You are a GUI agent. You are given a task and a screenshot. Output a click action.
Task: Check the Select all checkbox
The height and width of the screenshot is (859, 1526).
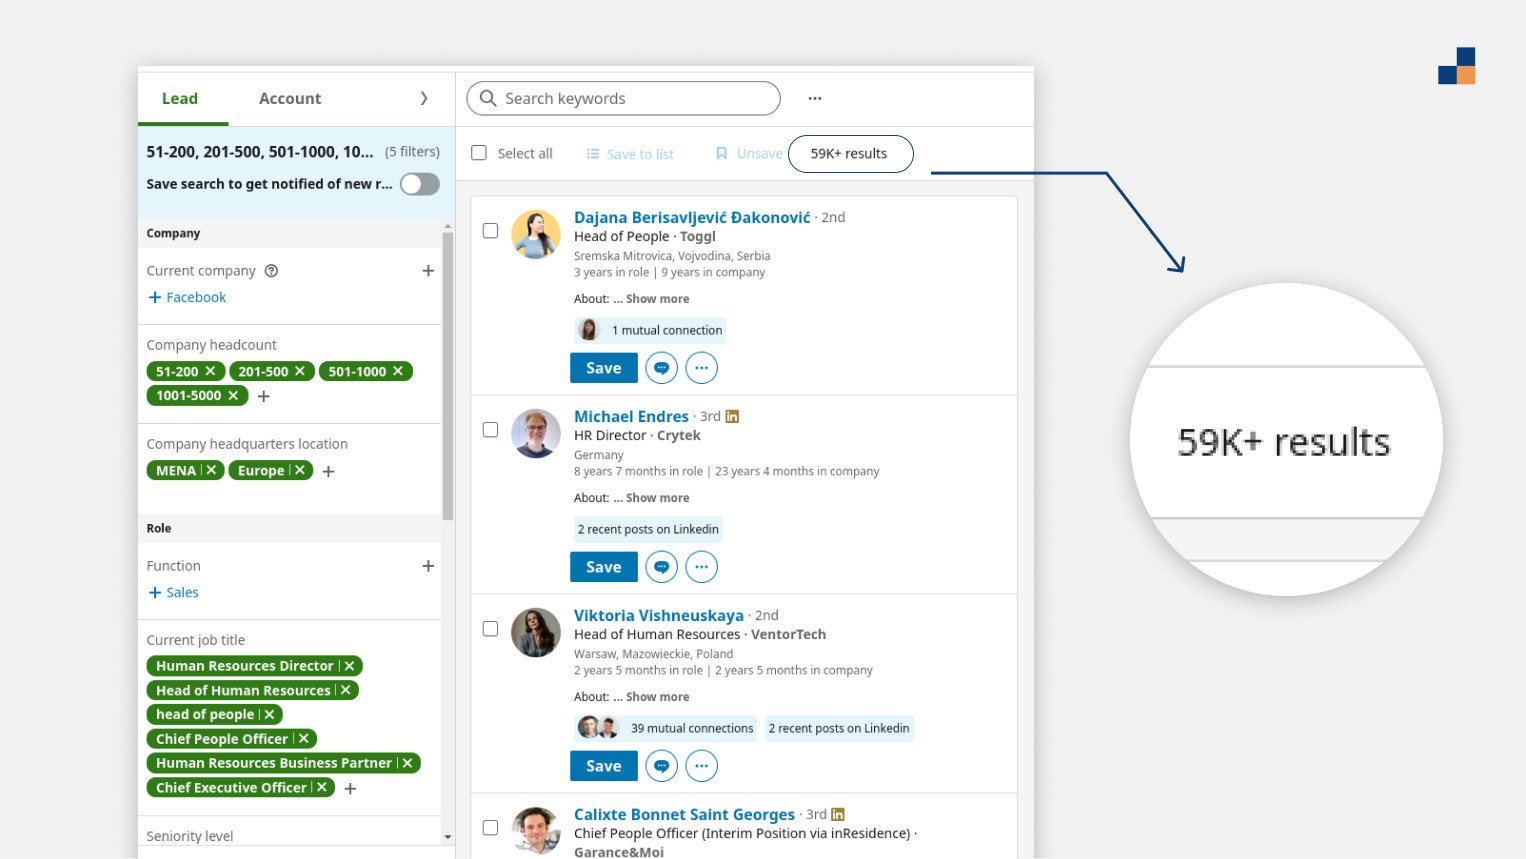point(479,153)
